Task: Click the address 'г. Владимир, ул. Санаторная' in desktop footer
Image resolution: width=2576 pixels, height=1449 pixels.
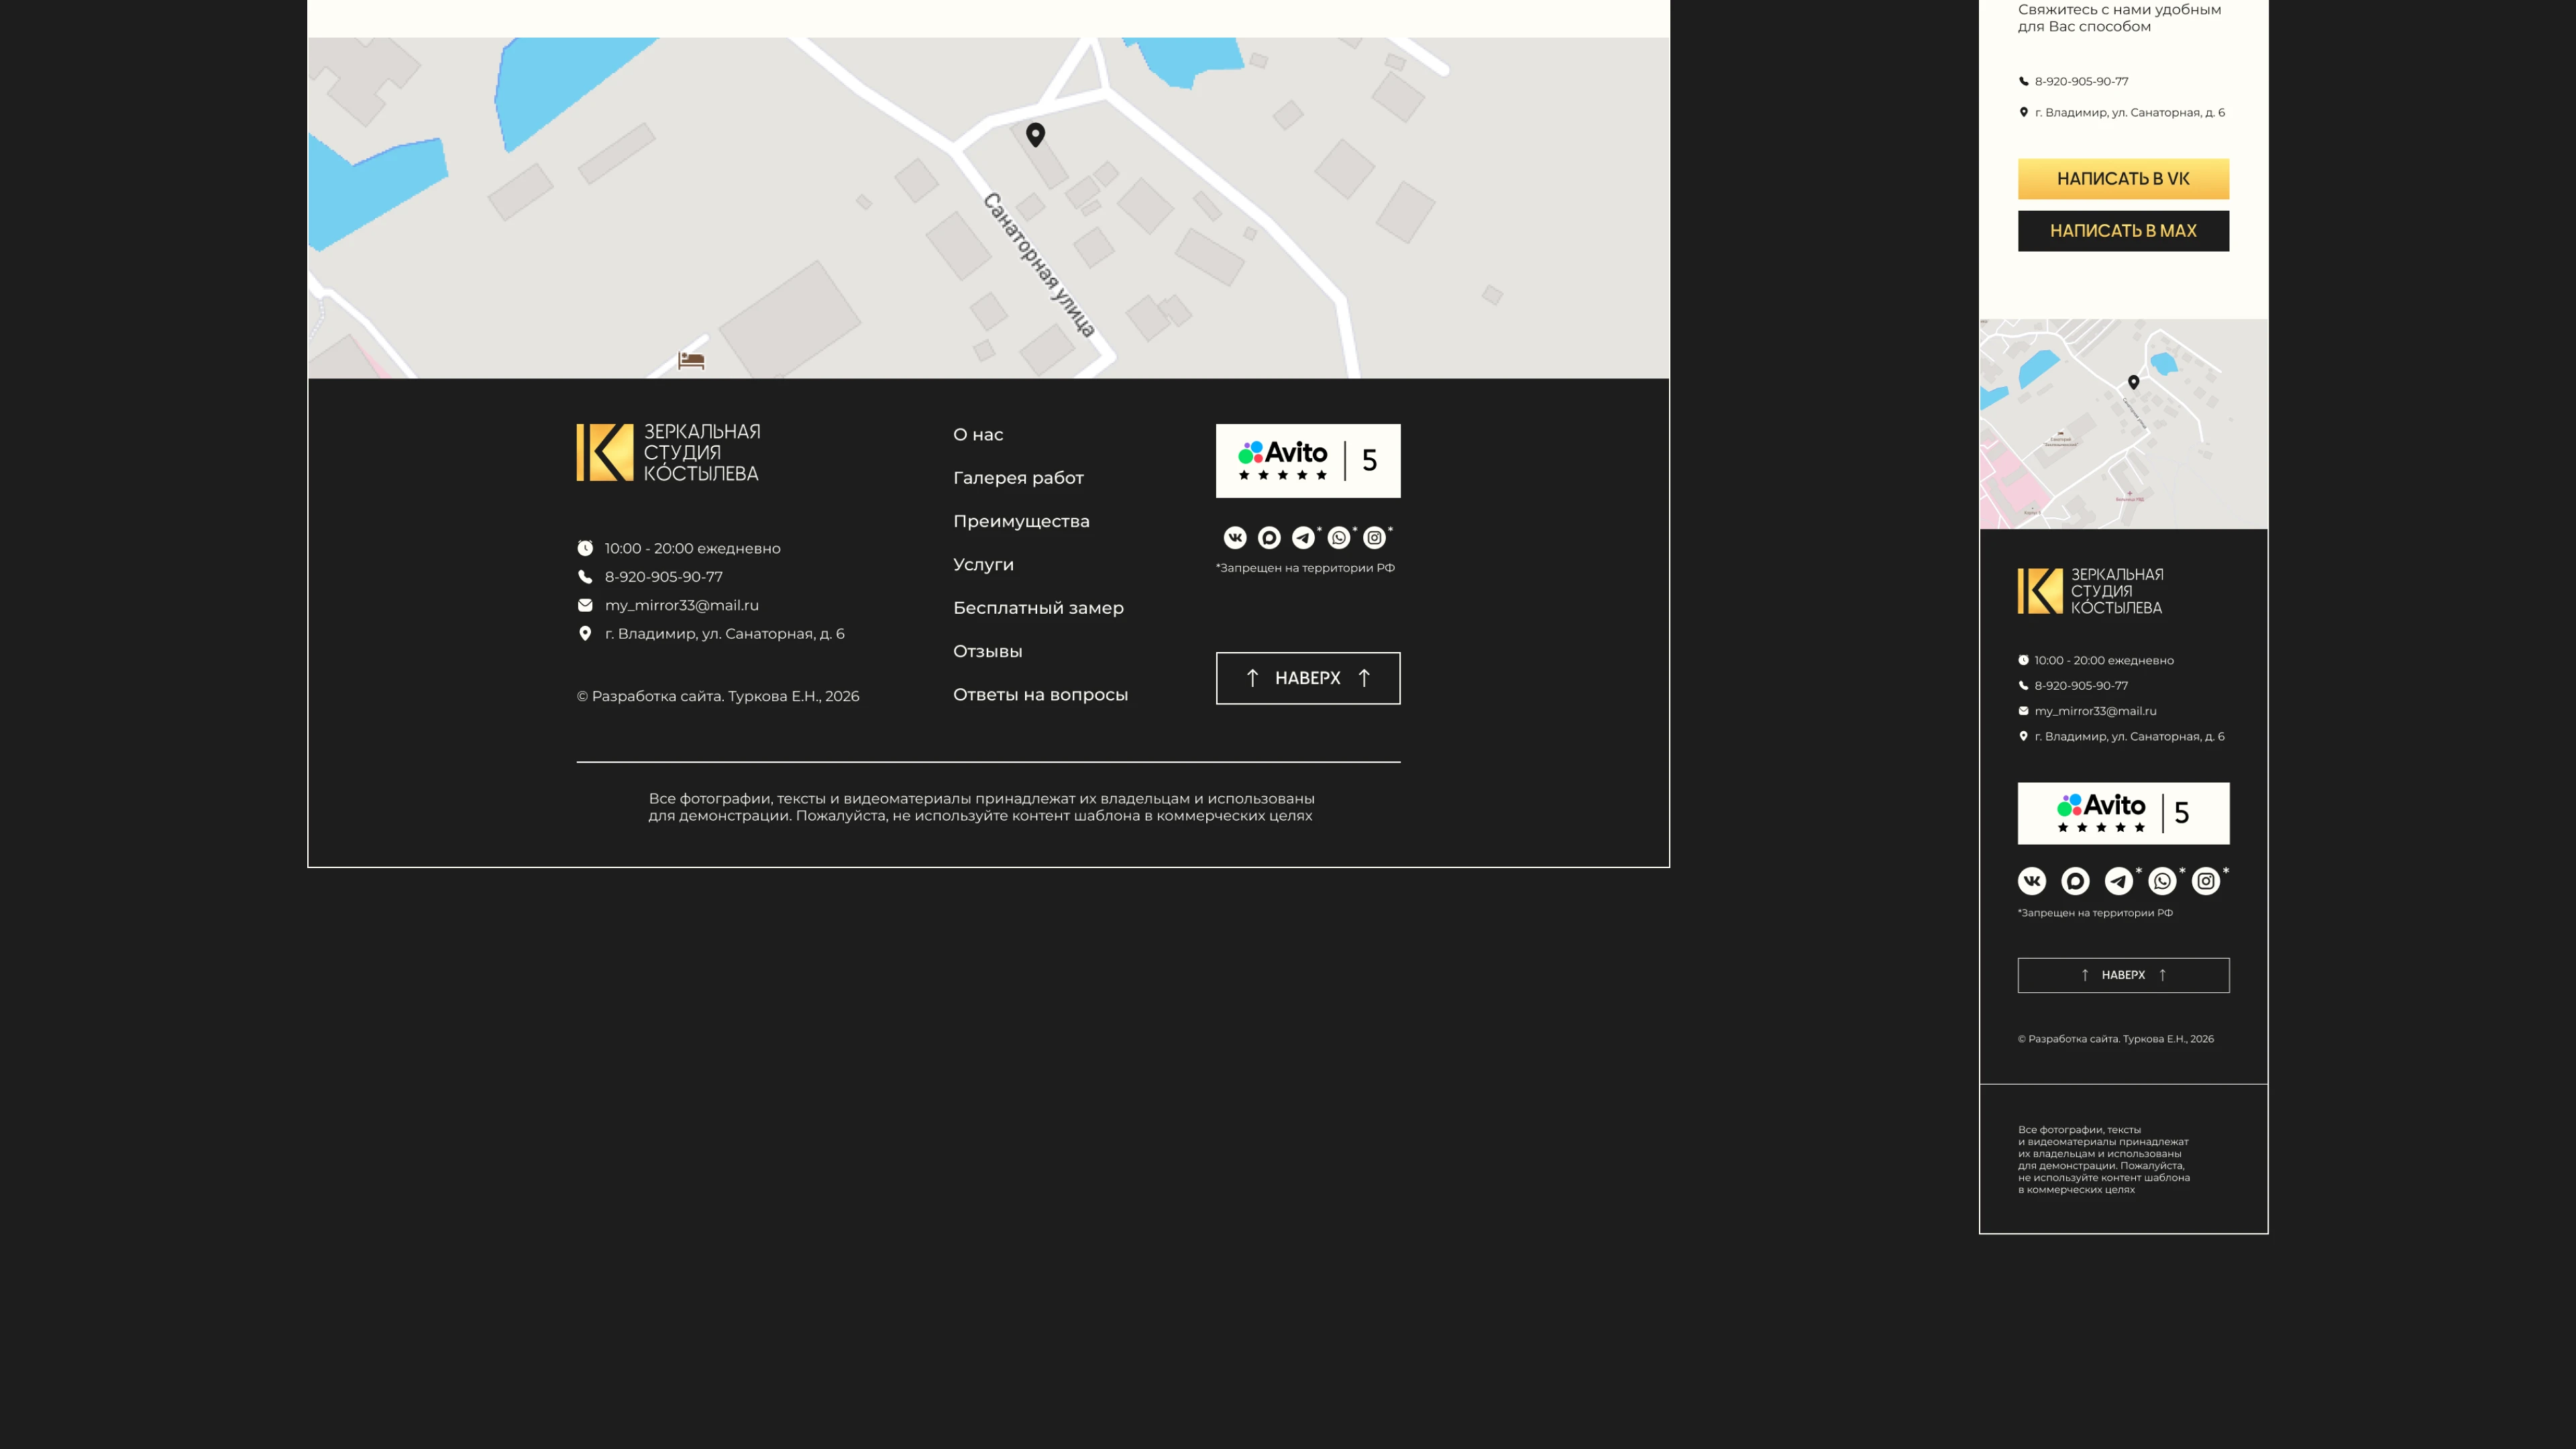Action: [x=725, y=634]
